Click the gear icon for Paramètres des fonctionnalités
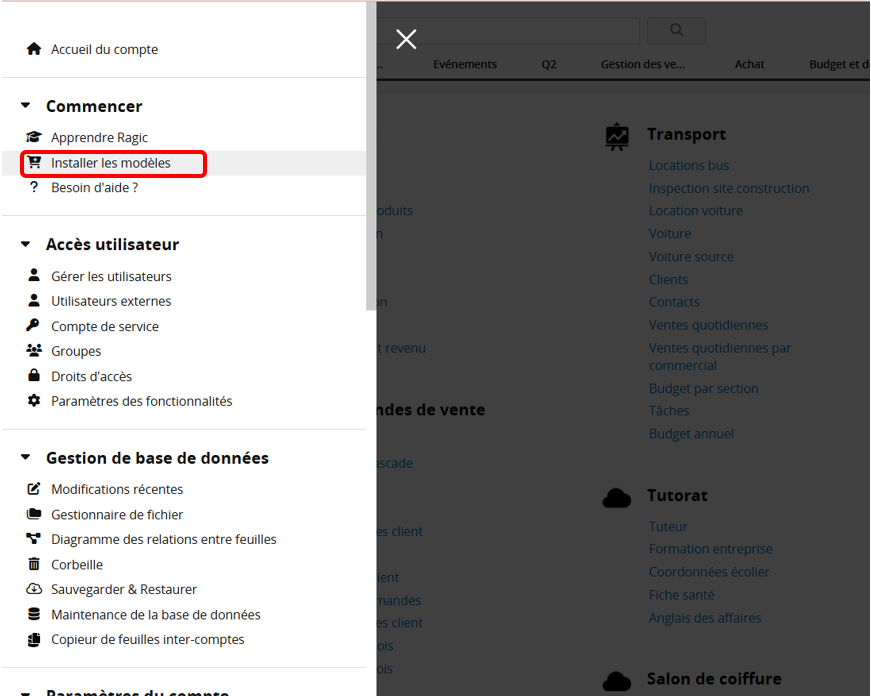Viewport: 871px width, 696px height. click(x=34, y=401)
